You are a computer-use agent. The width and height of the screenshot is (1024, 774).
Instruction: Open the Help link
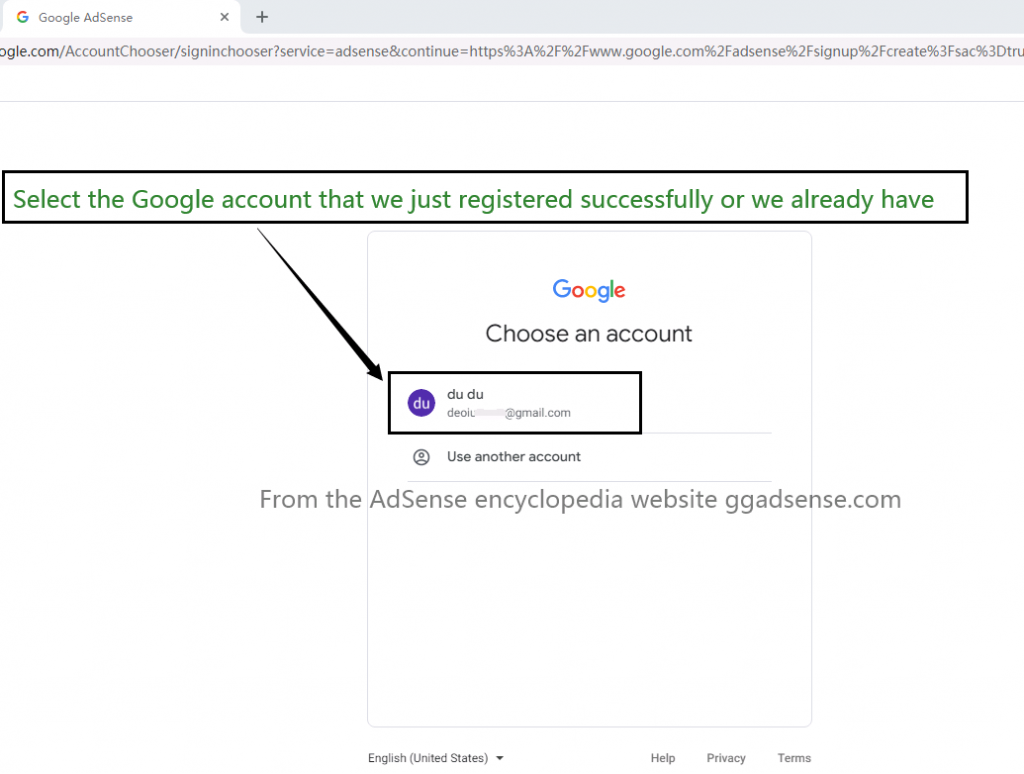point(662,758)
